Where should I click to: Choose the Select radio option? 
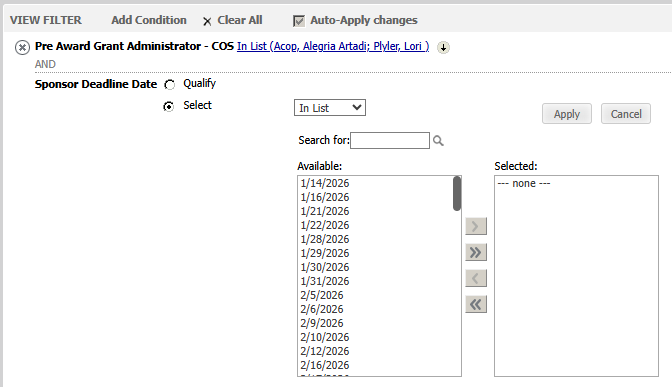[x=169, y=106]
